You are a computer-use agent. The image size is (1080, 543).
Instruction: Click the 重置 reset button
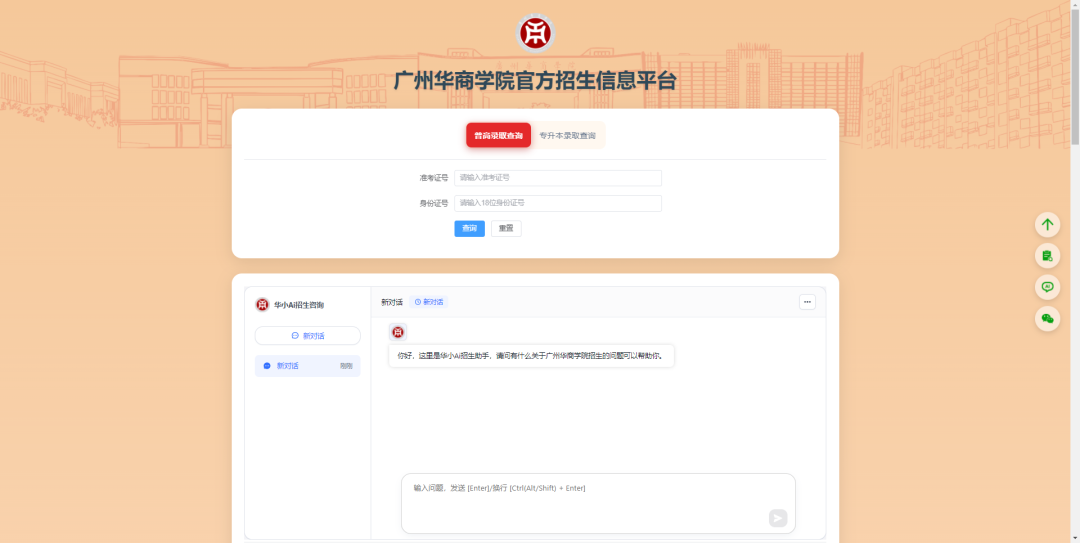pyautogui.click(x=506, y=228)
